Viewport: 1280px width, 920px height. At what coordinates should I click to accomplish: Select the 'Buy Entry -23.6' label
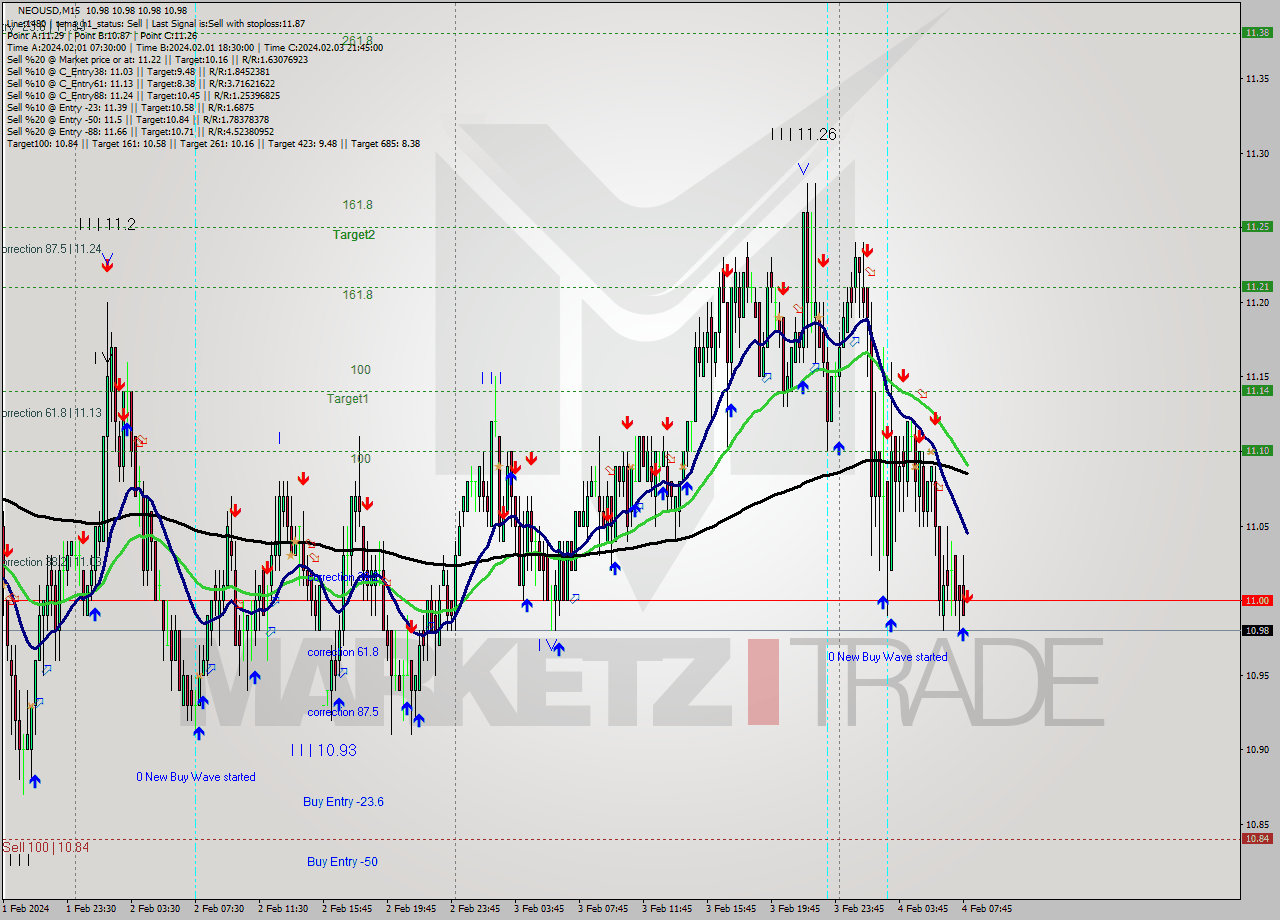click(x=343, y=801)
